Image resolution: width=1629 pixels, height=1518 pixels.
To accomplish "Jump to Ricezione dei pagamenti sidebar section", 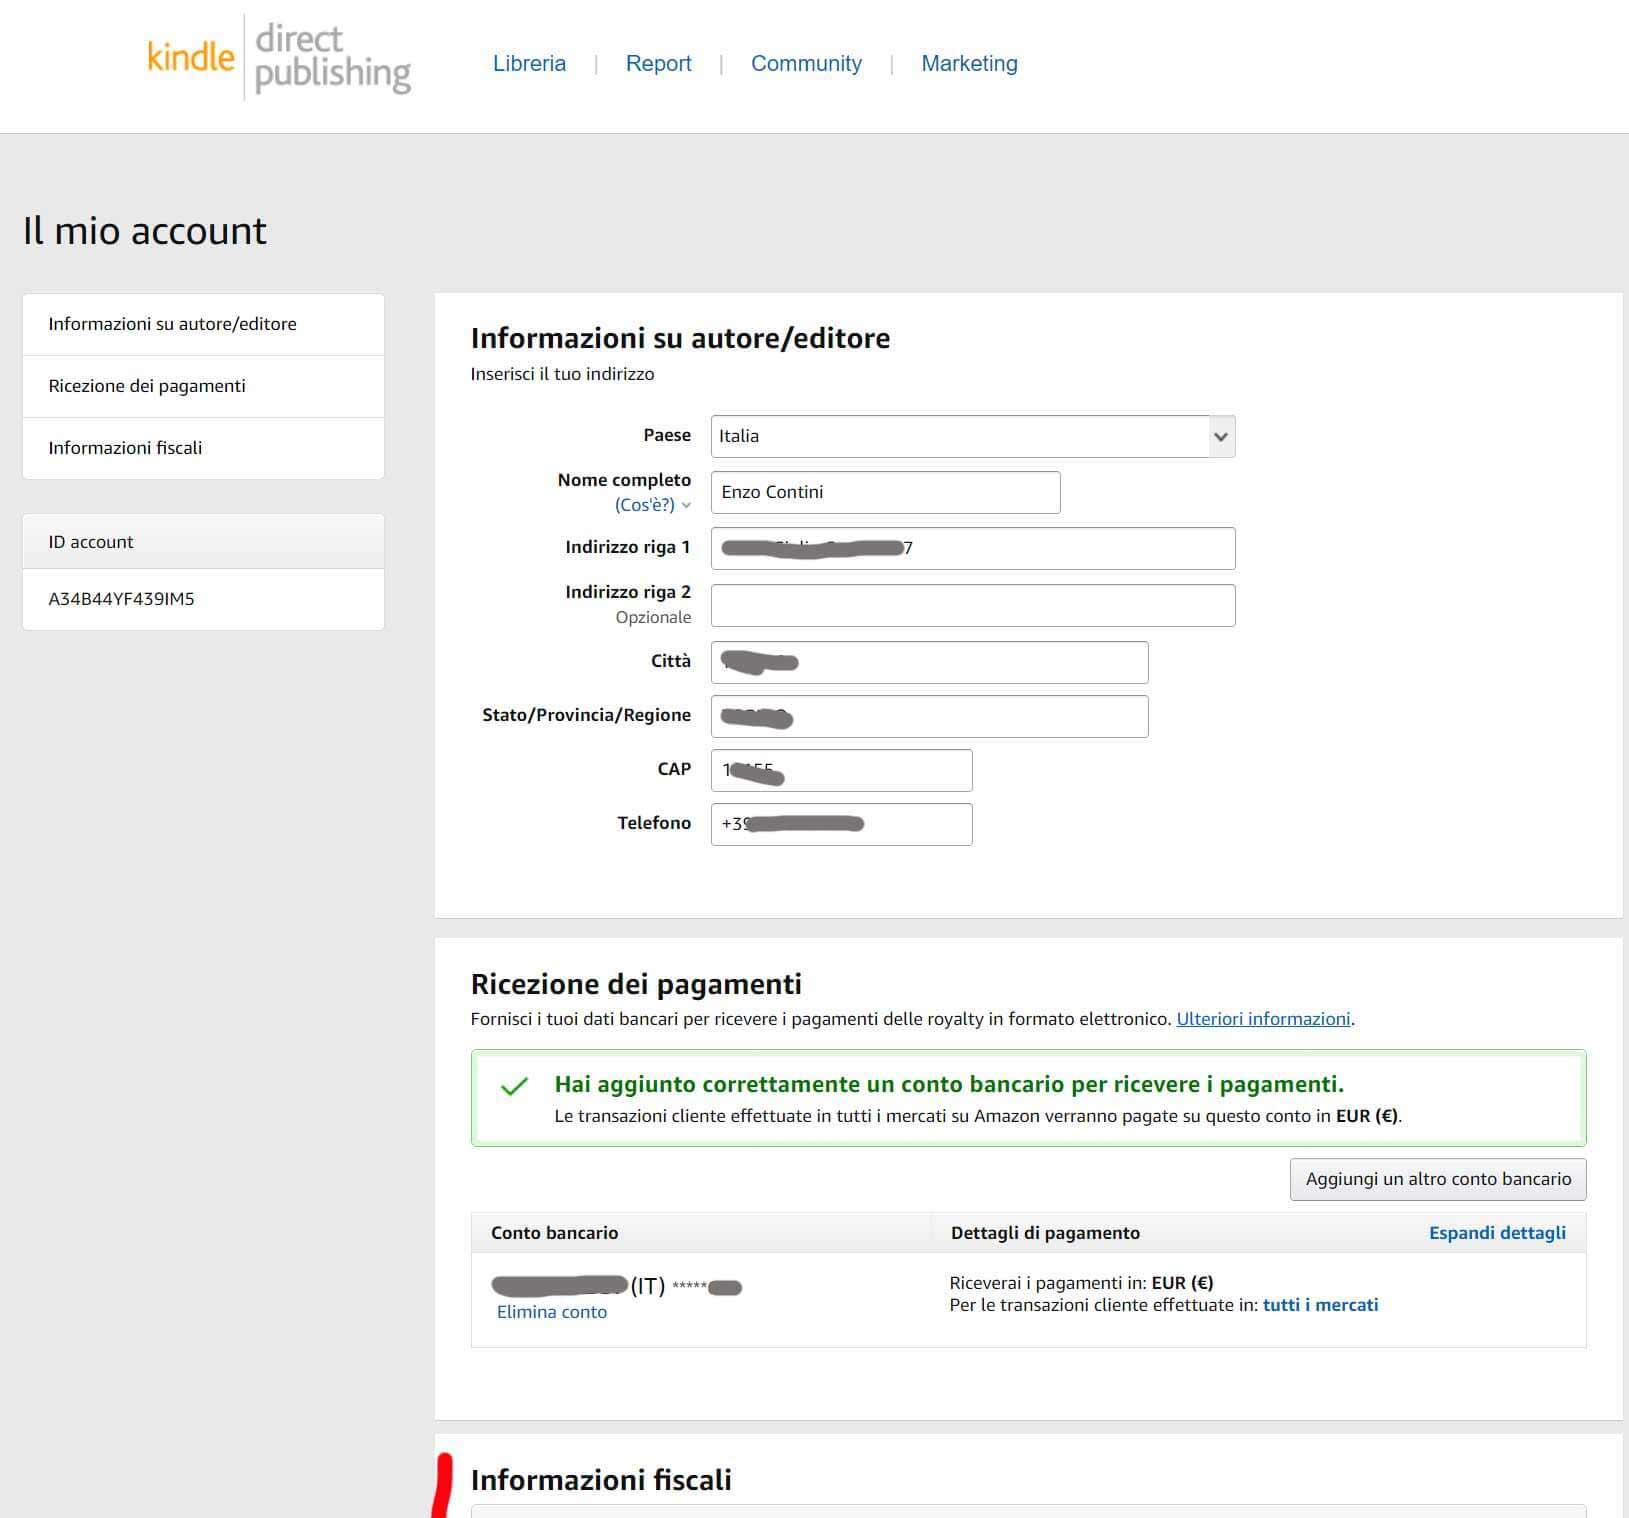I will (147, 386).
